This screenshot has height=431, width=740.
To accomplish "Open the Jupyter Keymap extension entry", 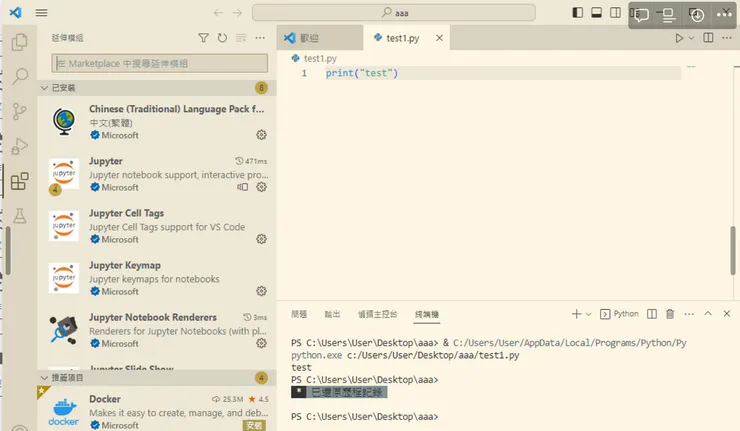I will click(157, 278).
